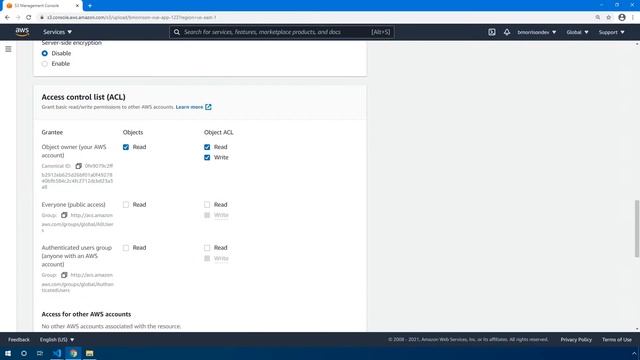Viewport: 640px width, 360px height.
Task: Open the Privacy Policy link
Action: point(576,340)
